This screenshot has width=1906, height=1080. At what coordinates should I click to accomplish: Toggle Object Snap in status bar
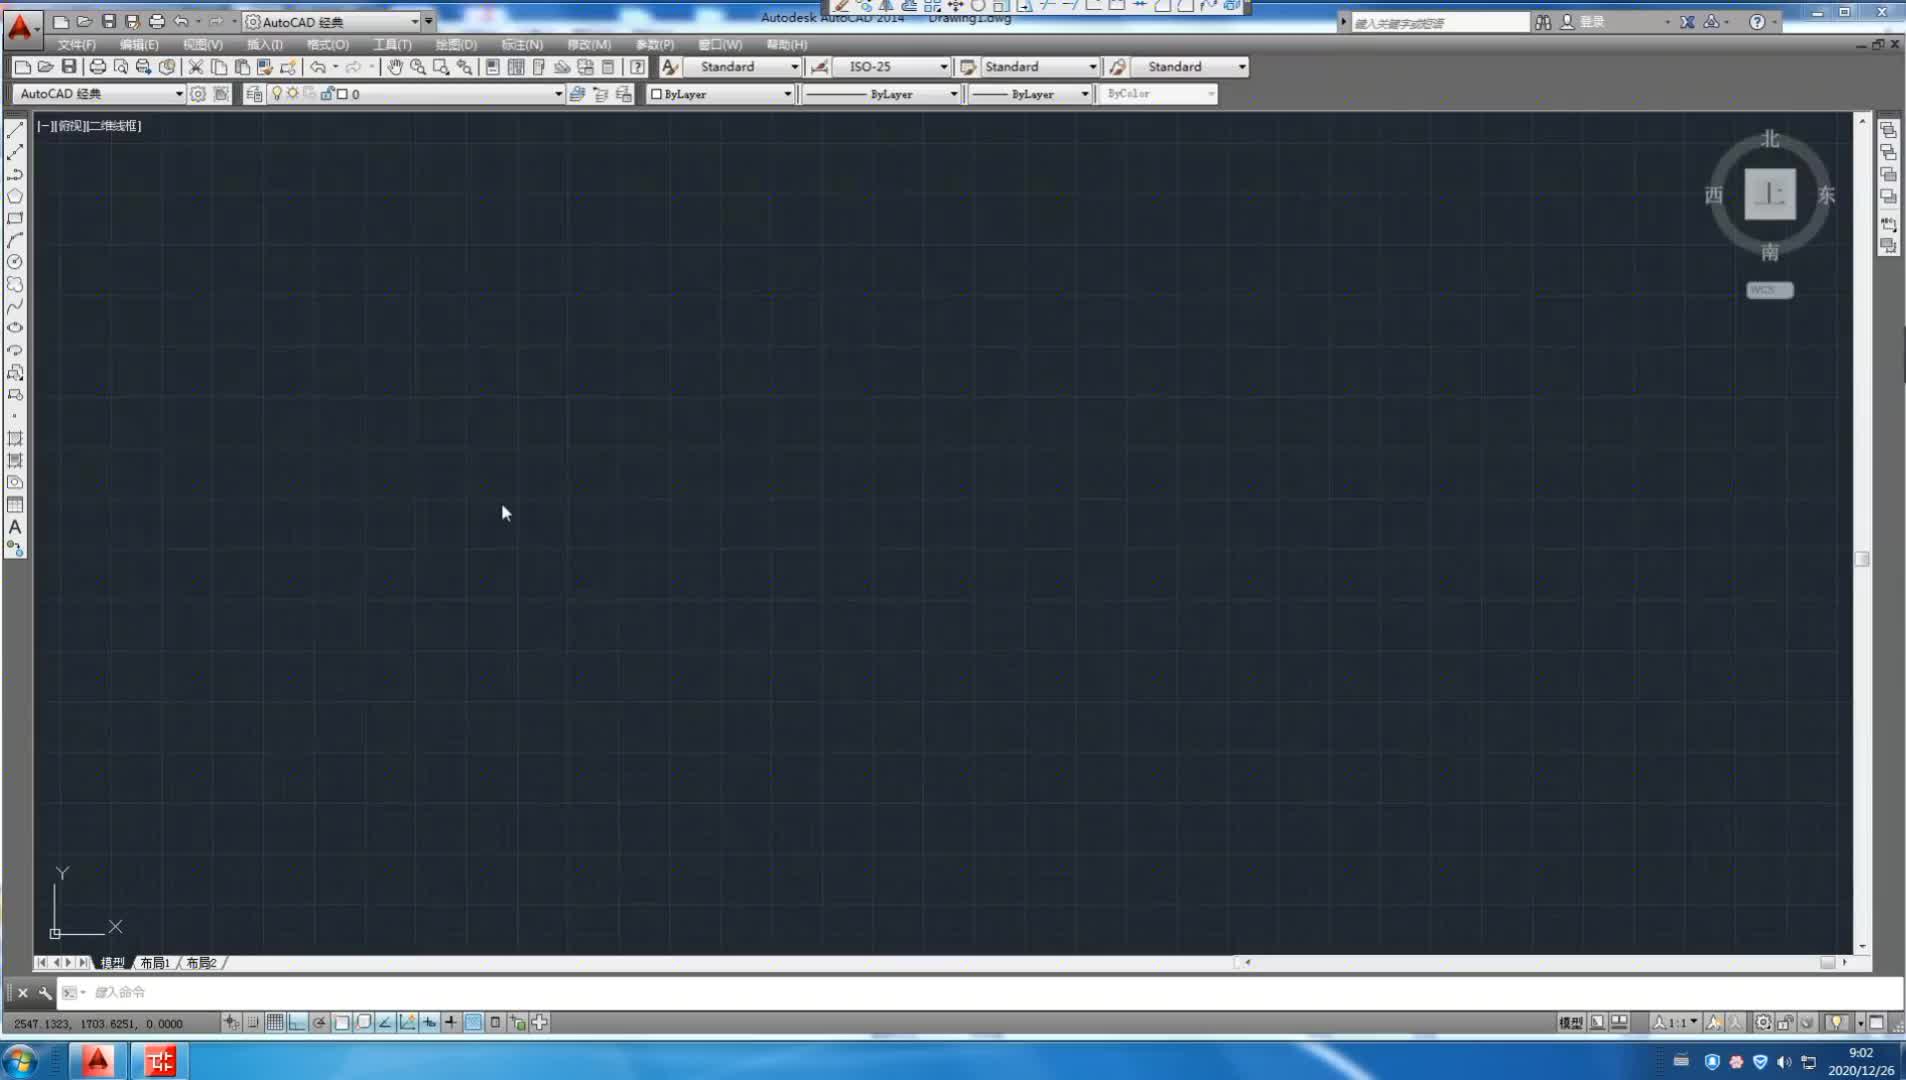(x=341, y=1022)
